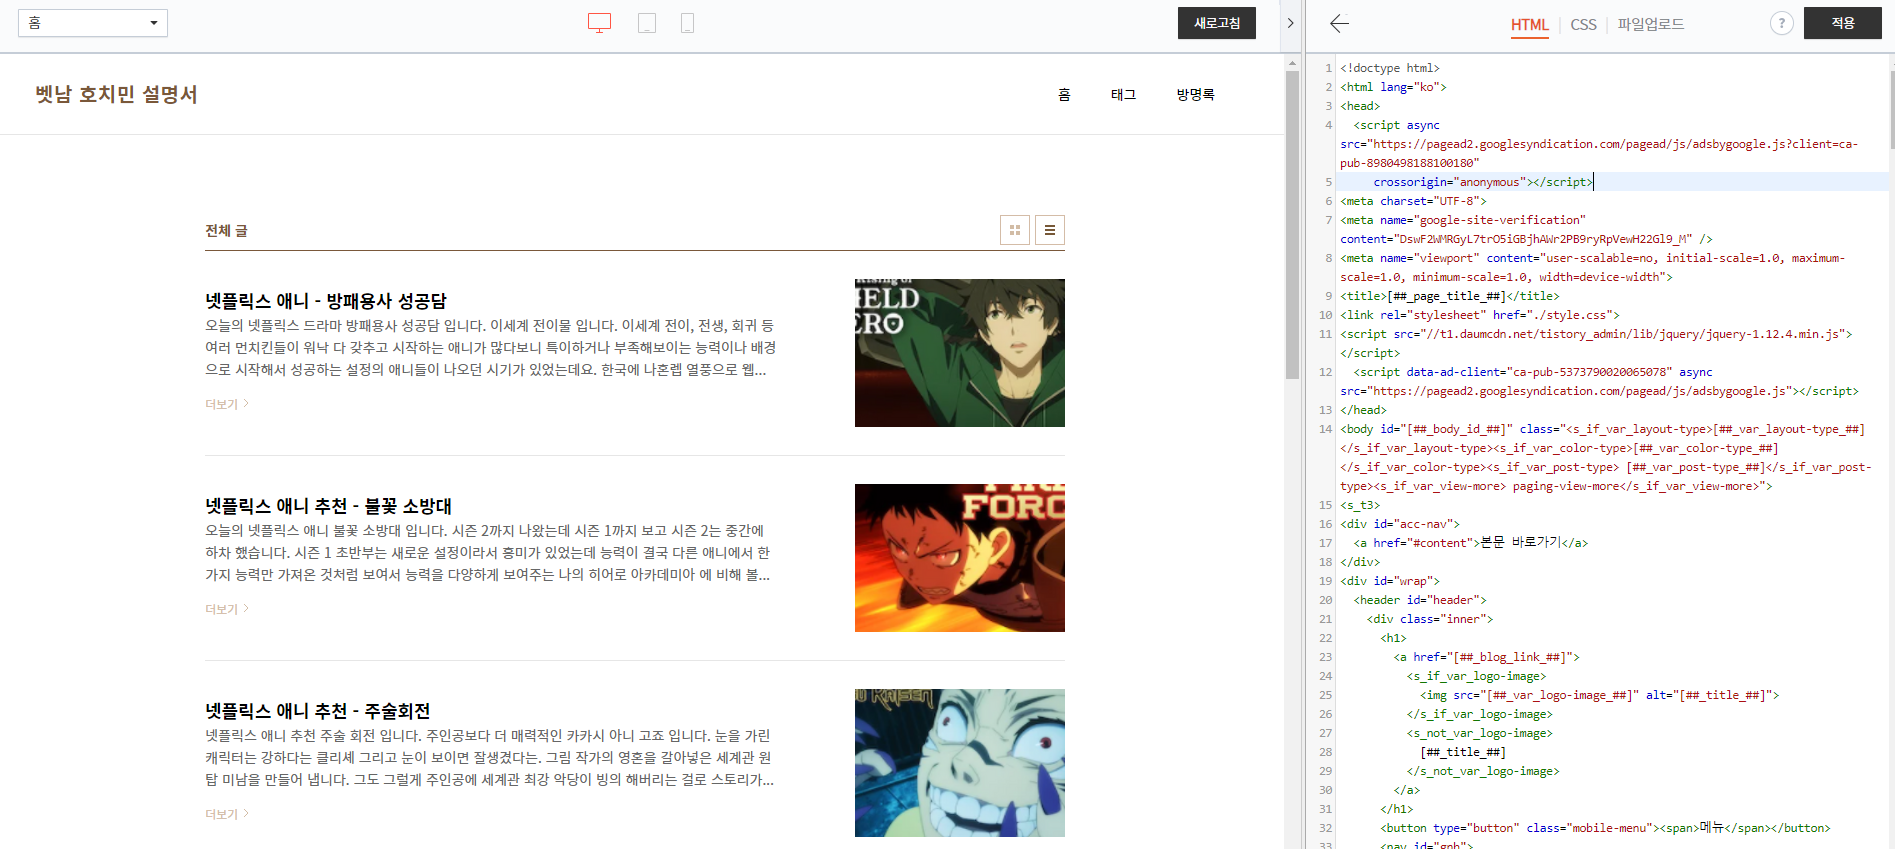Click the closing head tag line

coord(1363,410)
